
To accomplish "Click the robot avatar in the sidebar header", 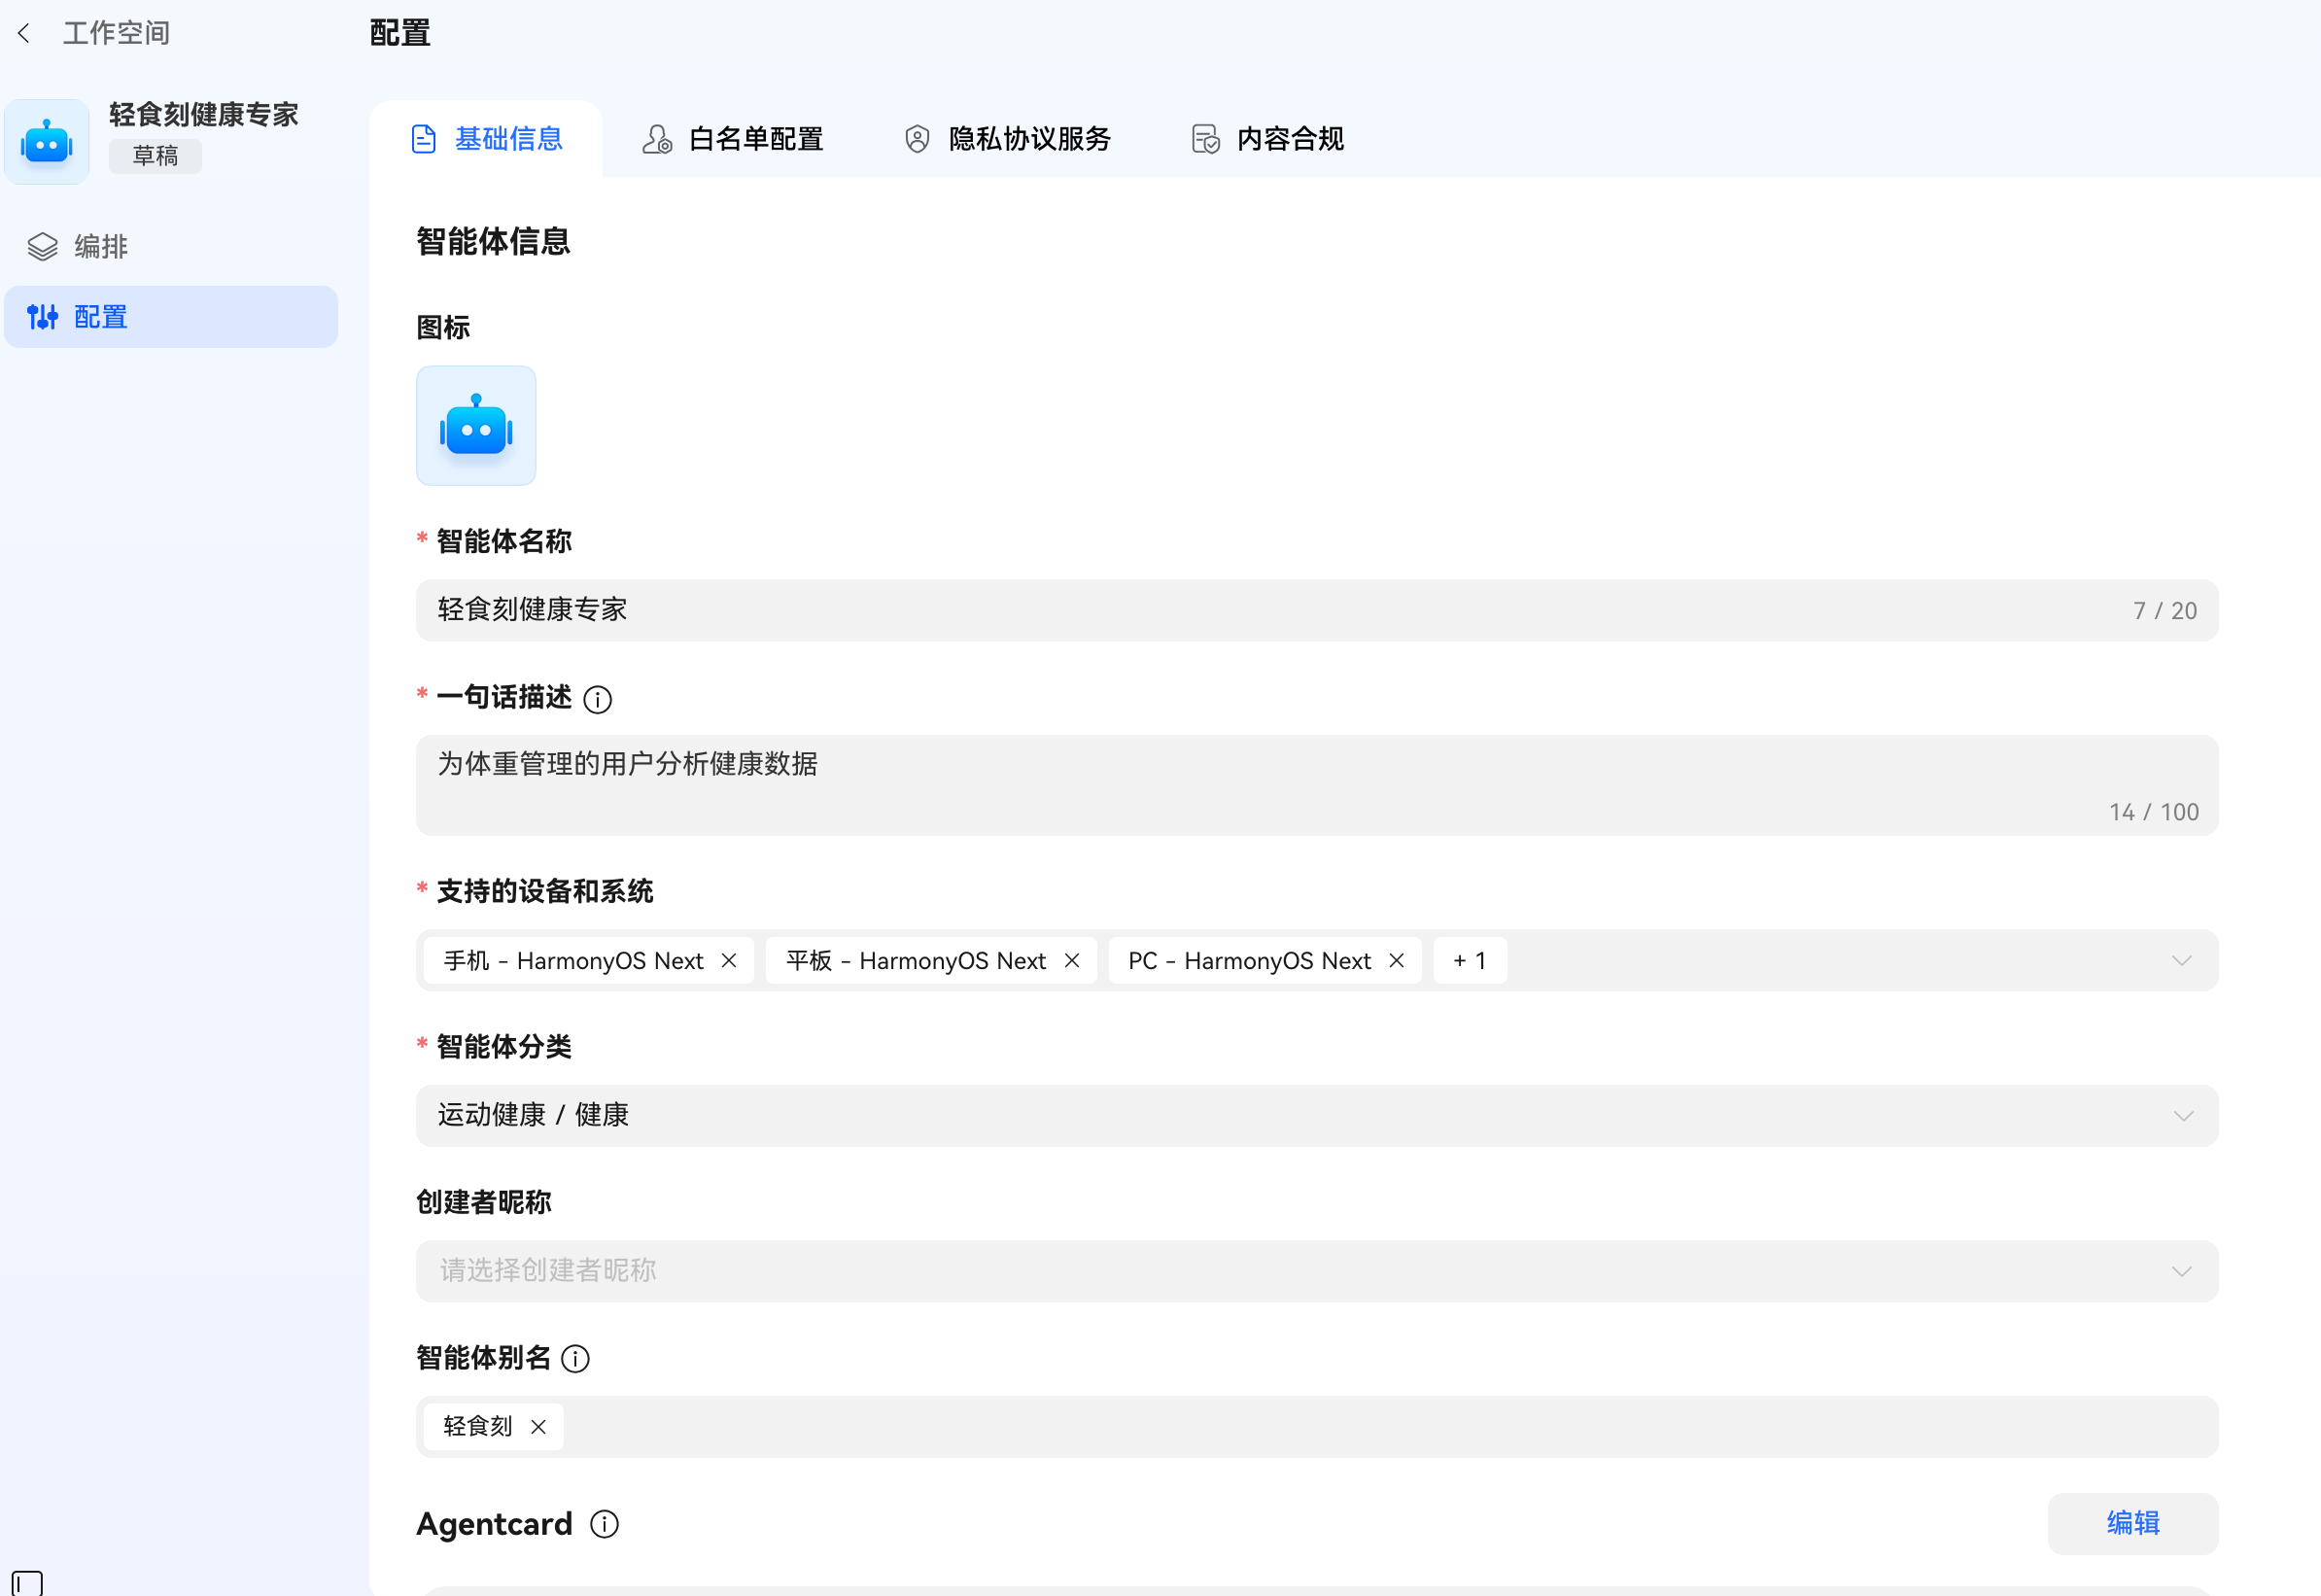I will (x=46, y=141).
